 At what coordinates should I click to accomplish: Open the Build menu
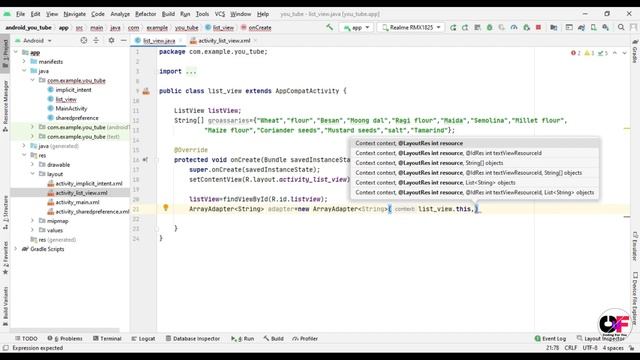168,14
